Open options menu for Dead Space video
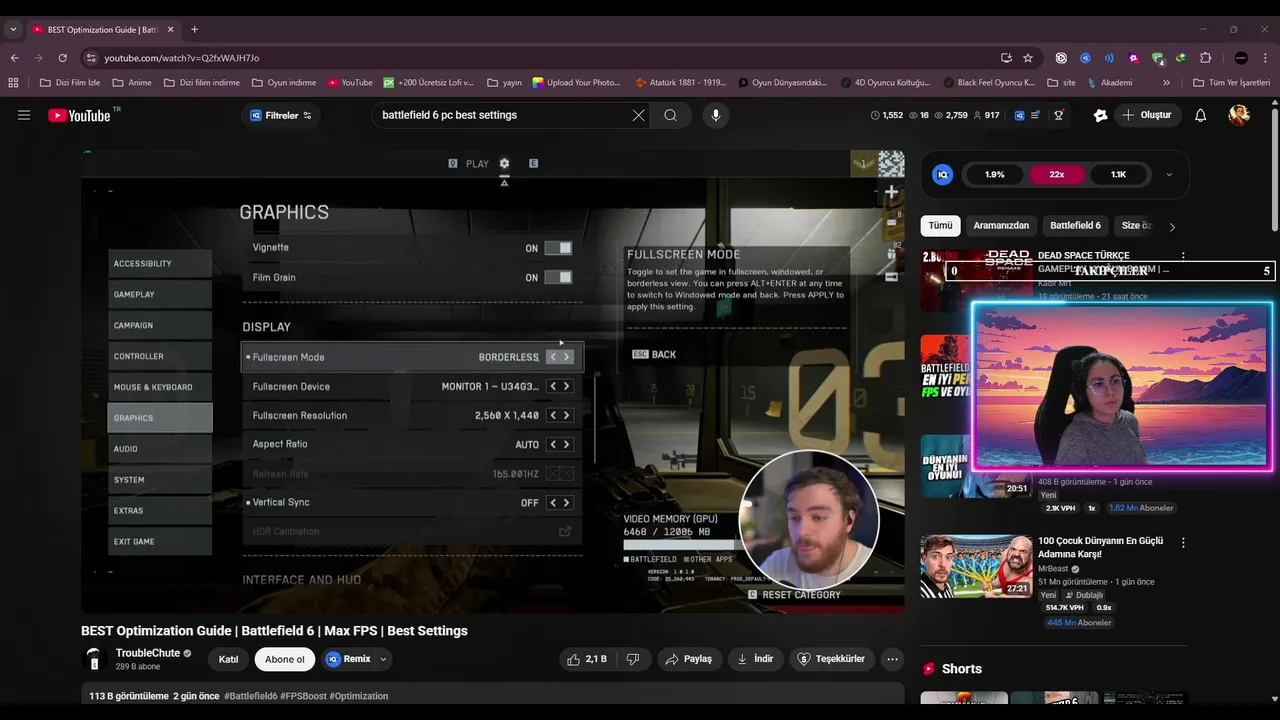 tap(1183, 256)
